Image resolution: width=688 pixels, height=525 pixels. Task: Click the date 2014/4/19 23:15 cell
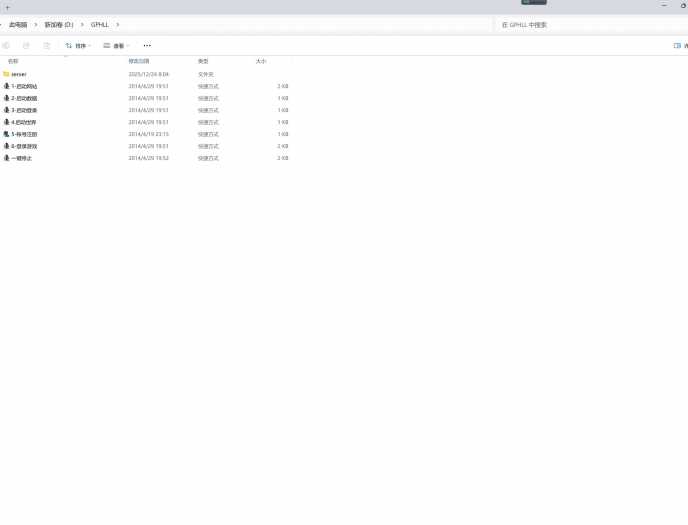148,134
